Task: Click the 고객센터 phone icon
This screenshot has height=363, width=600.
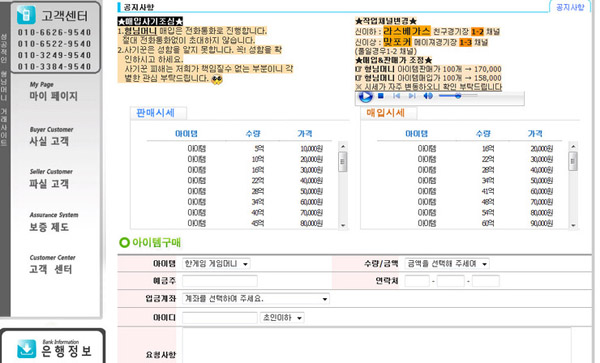Action: pos(26,15)
